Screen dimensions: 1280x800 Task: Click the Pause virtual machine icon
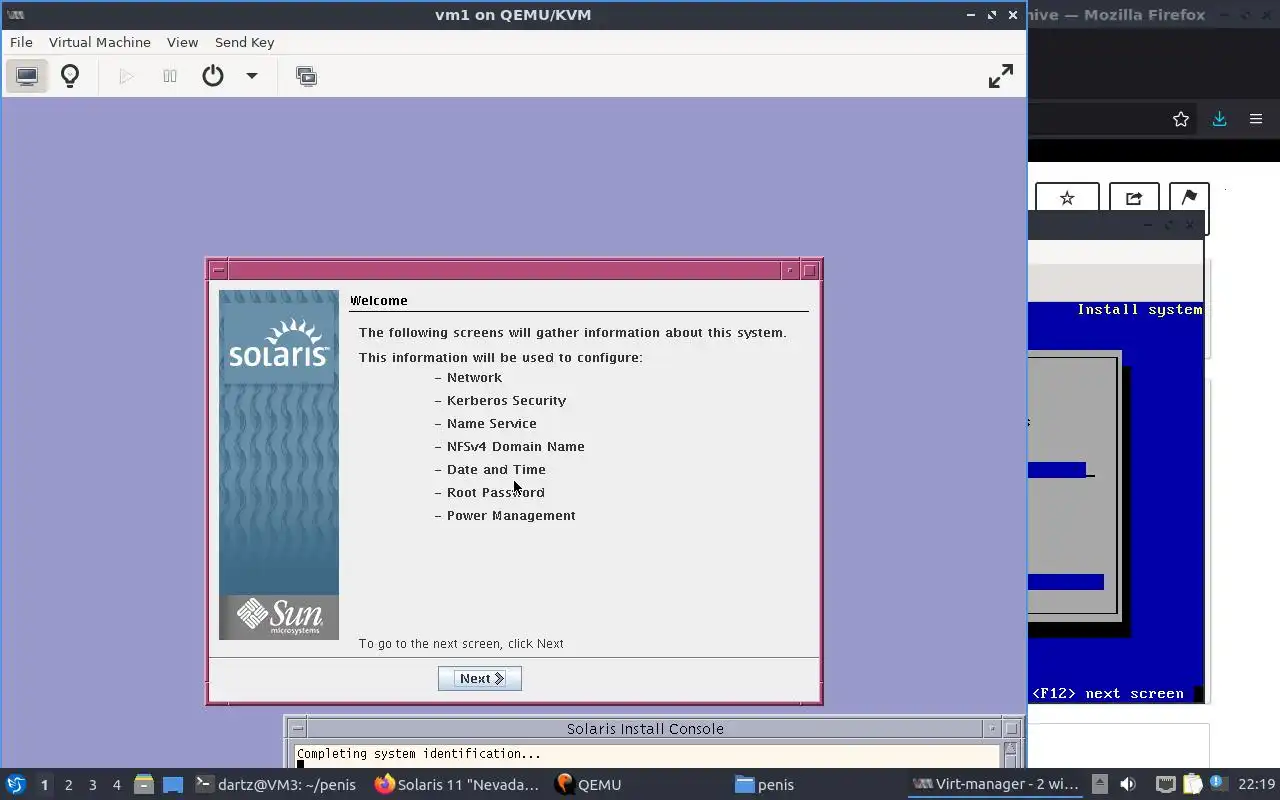pos(170,76)
